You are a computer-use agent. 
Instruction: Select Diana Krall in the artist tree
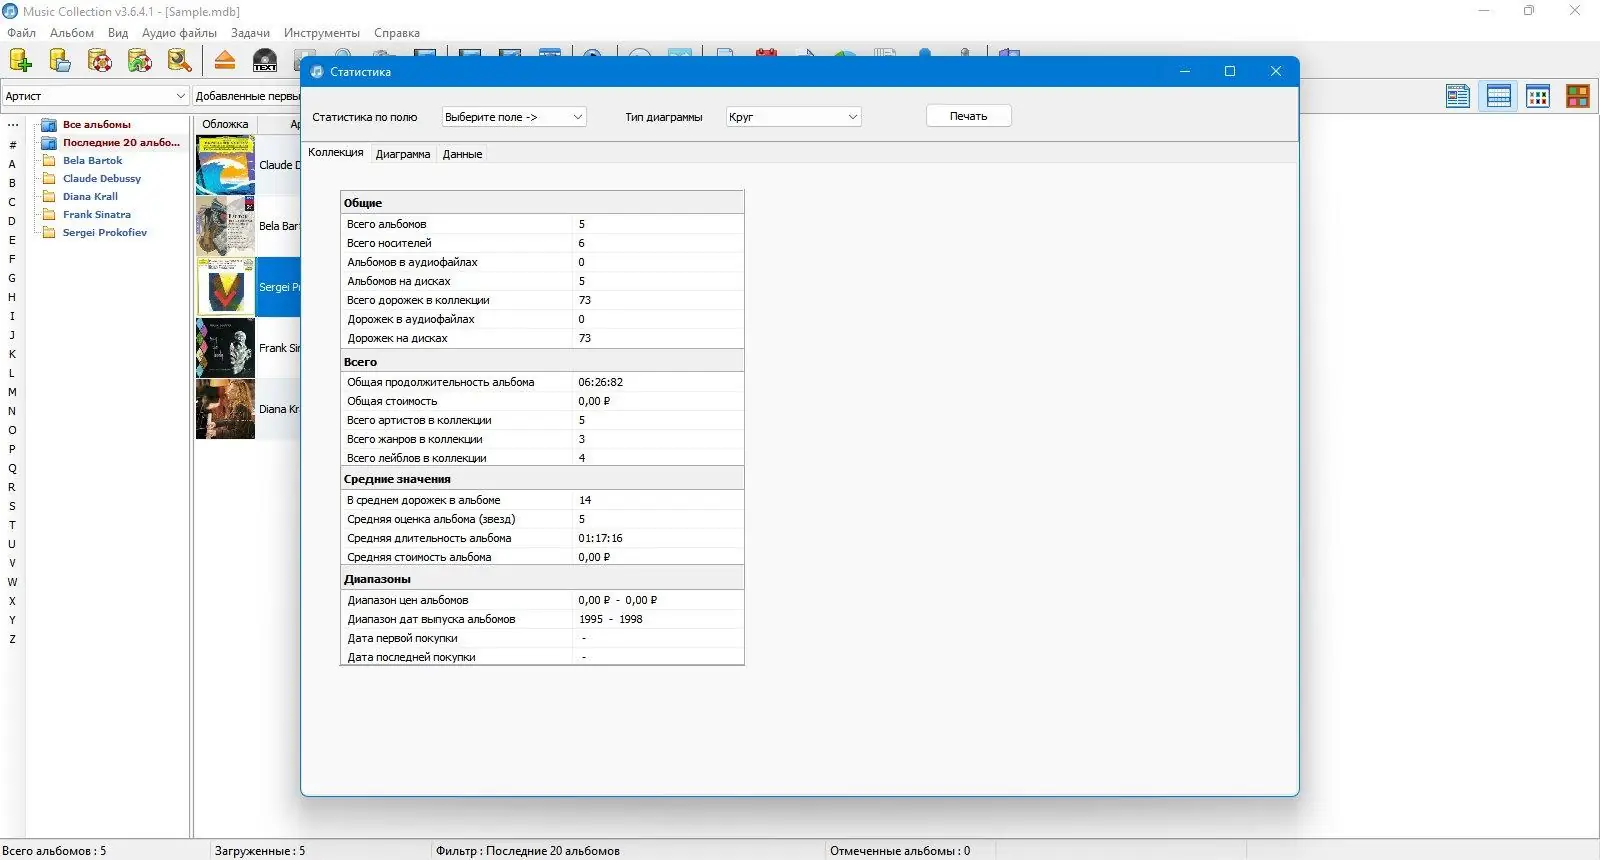(90, 196)
